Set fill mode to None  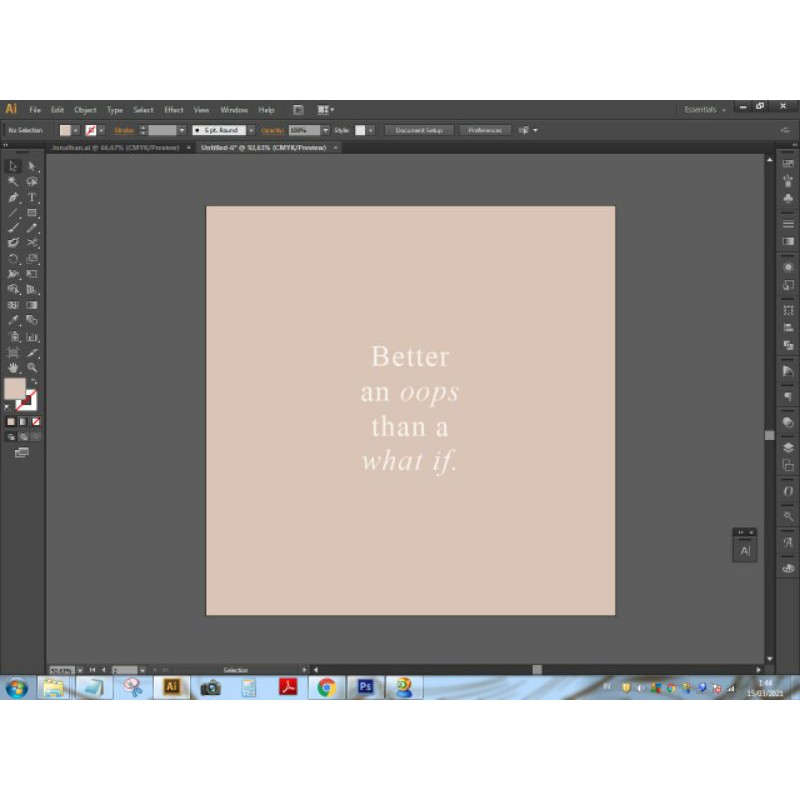click(x=36, y=422)
